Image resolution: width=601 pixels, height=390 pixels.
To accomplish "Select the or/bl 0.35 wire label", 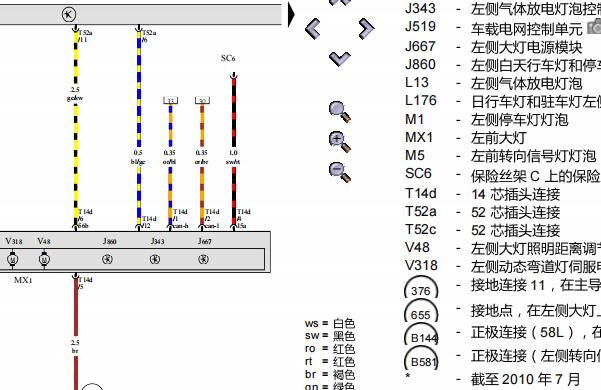I will (x=169, y=157).
